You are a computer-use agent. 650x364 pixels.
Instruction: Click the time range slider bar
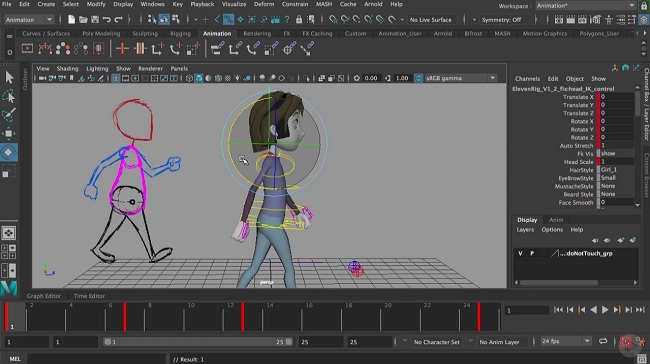[198, 342]
